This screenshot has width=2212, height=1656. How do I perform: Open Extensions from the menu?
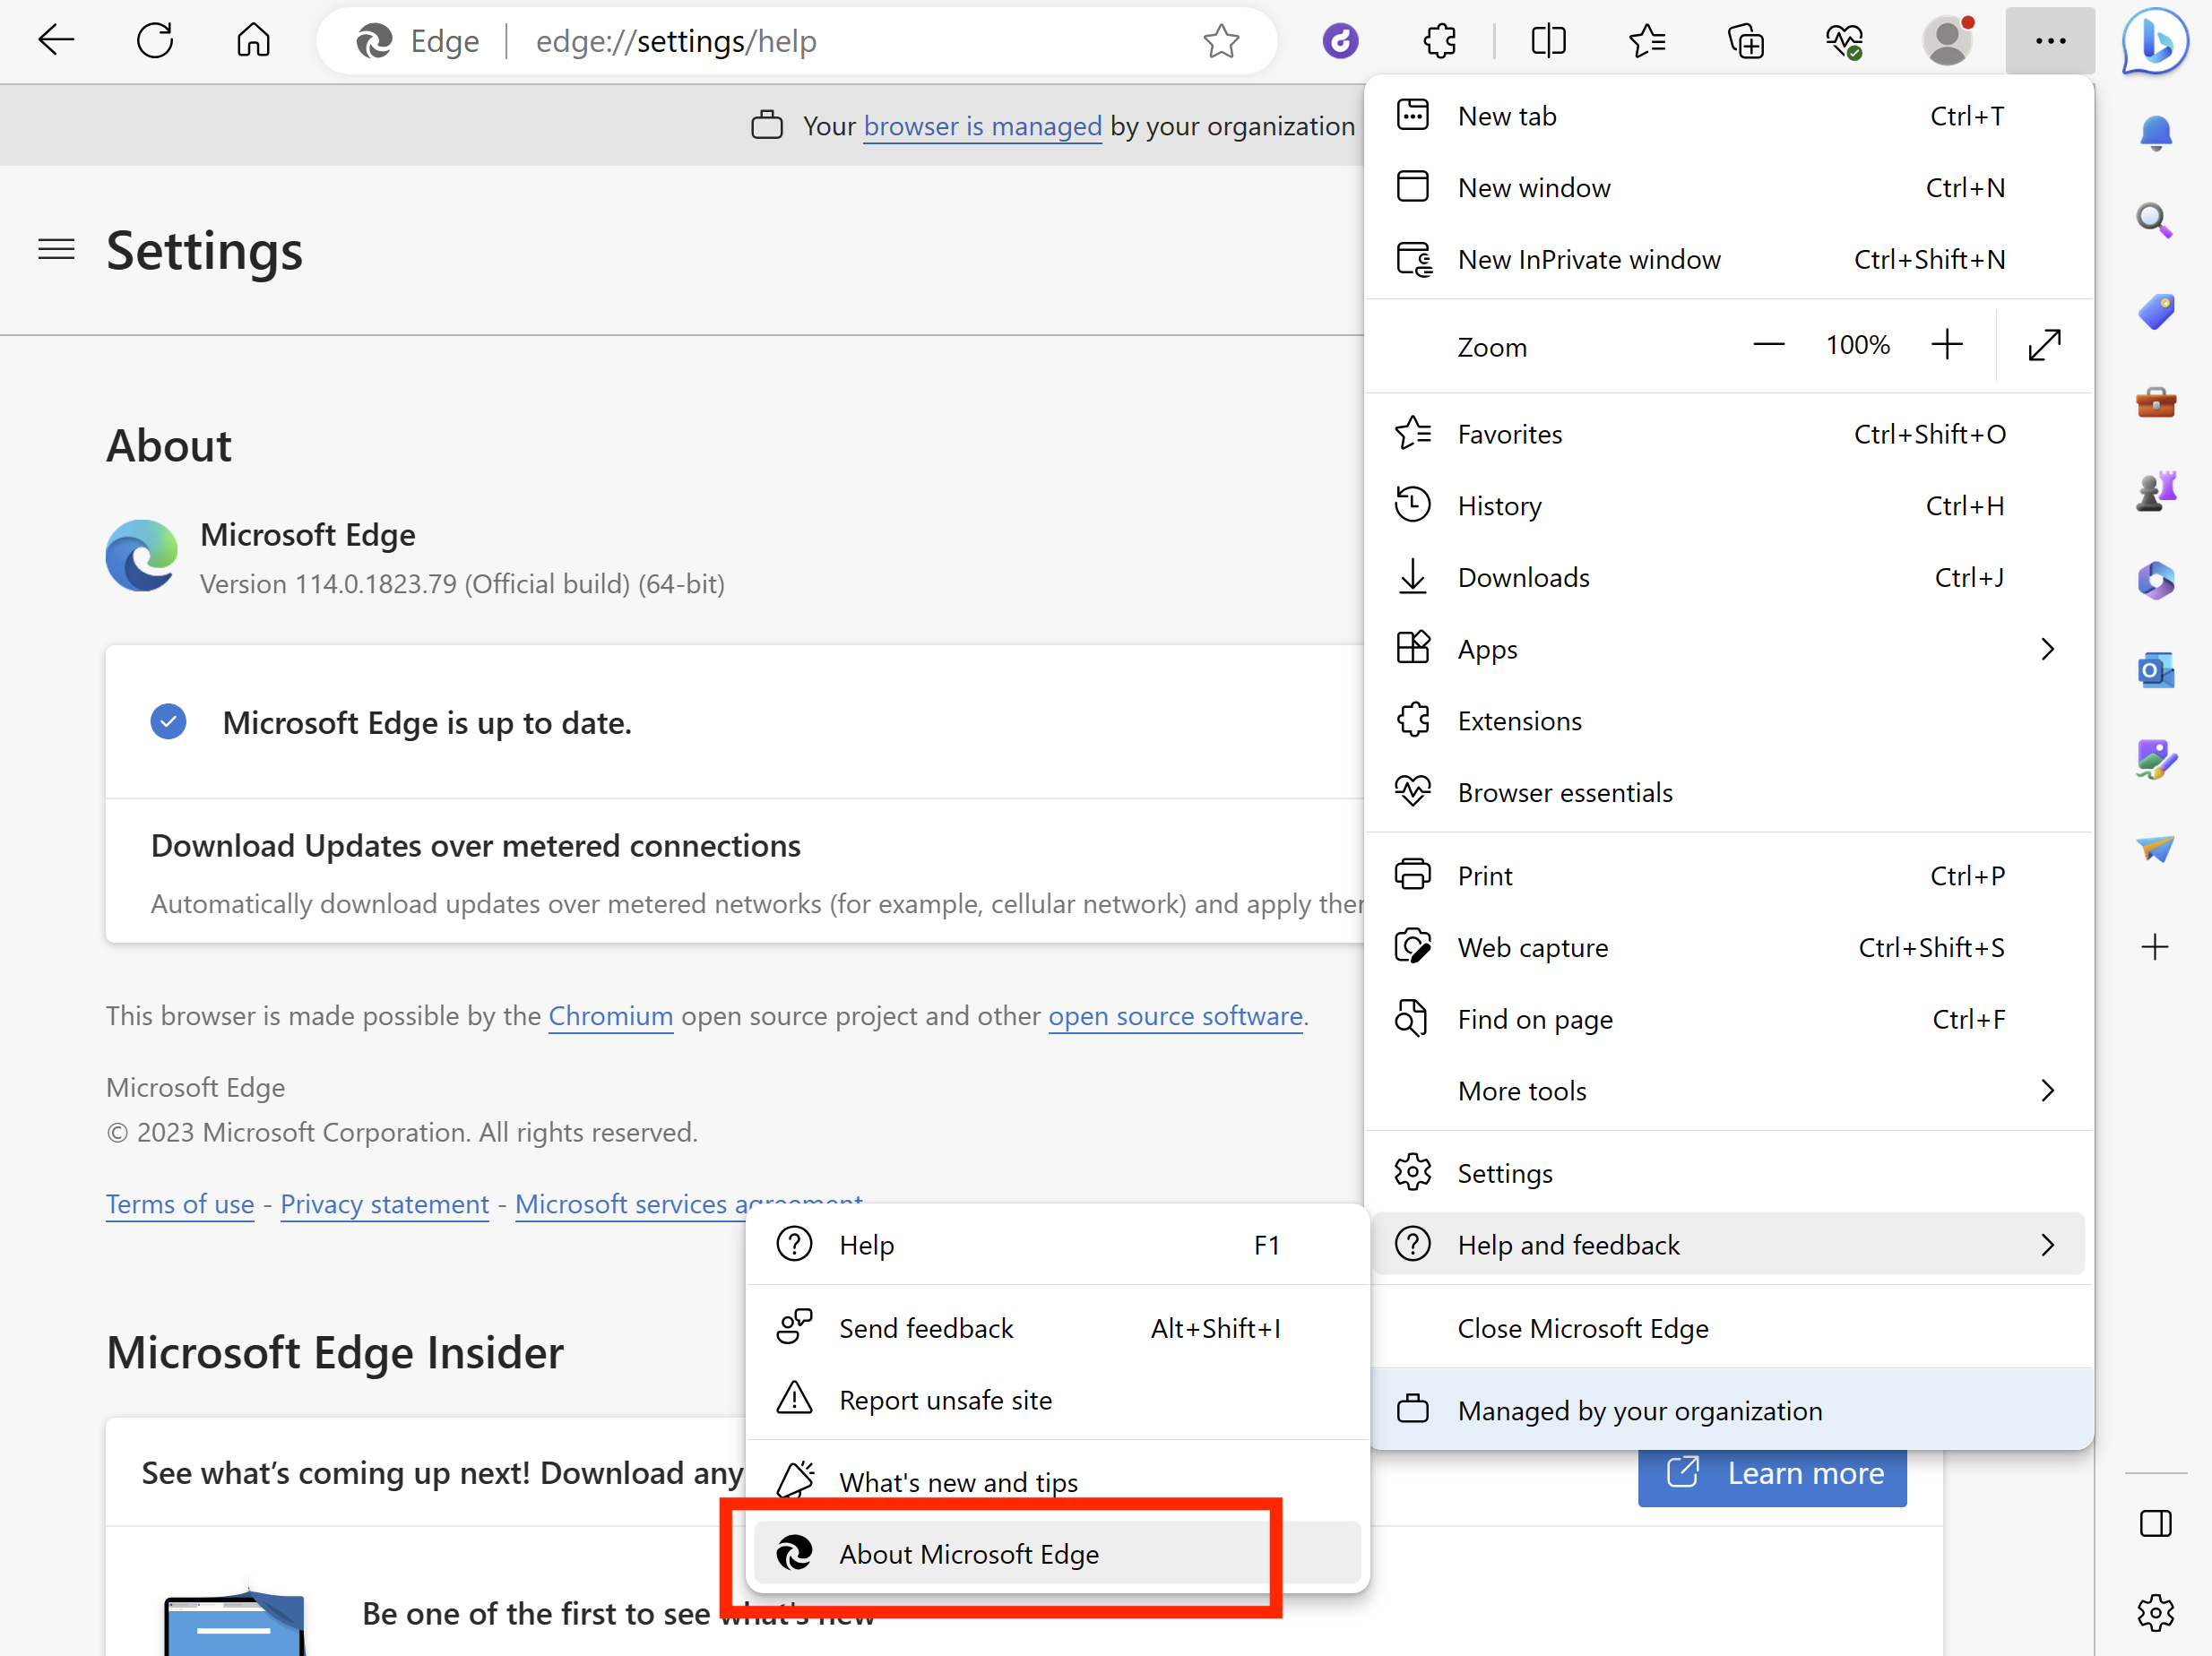coord(1729,721)
